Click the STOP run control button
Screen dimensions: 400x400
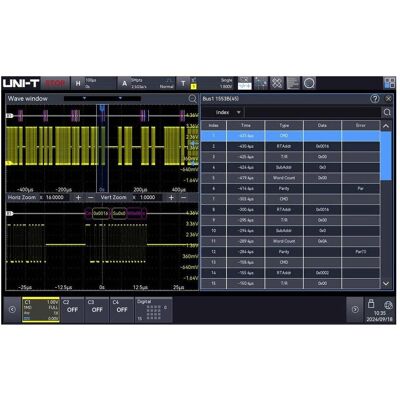pos(55,83)
